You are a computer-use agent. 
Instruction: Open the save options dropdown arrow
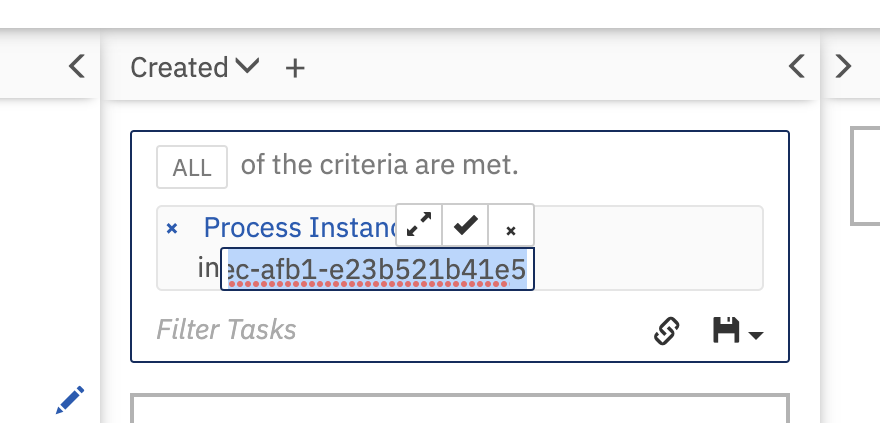[756, 334]
